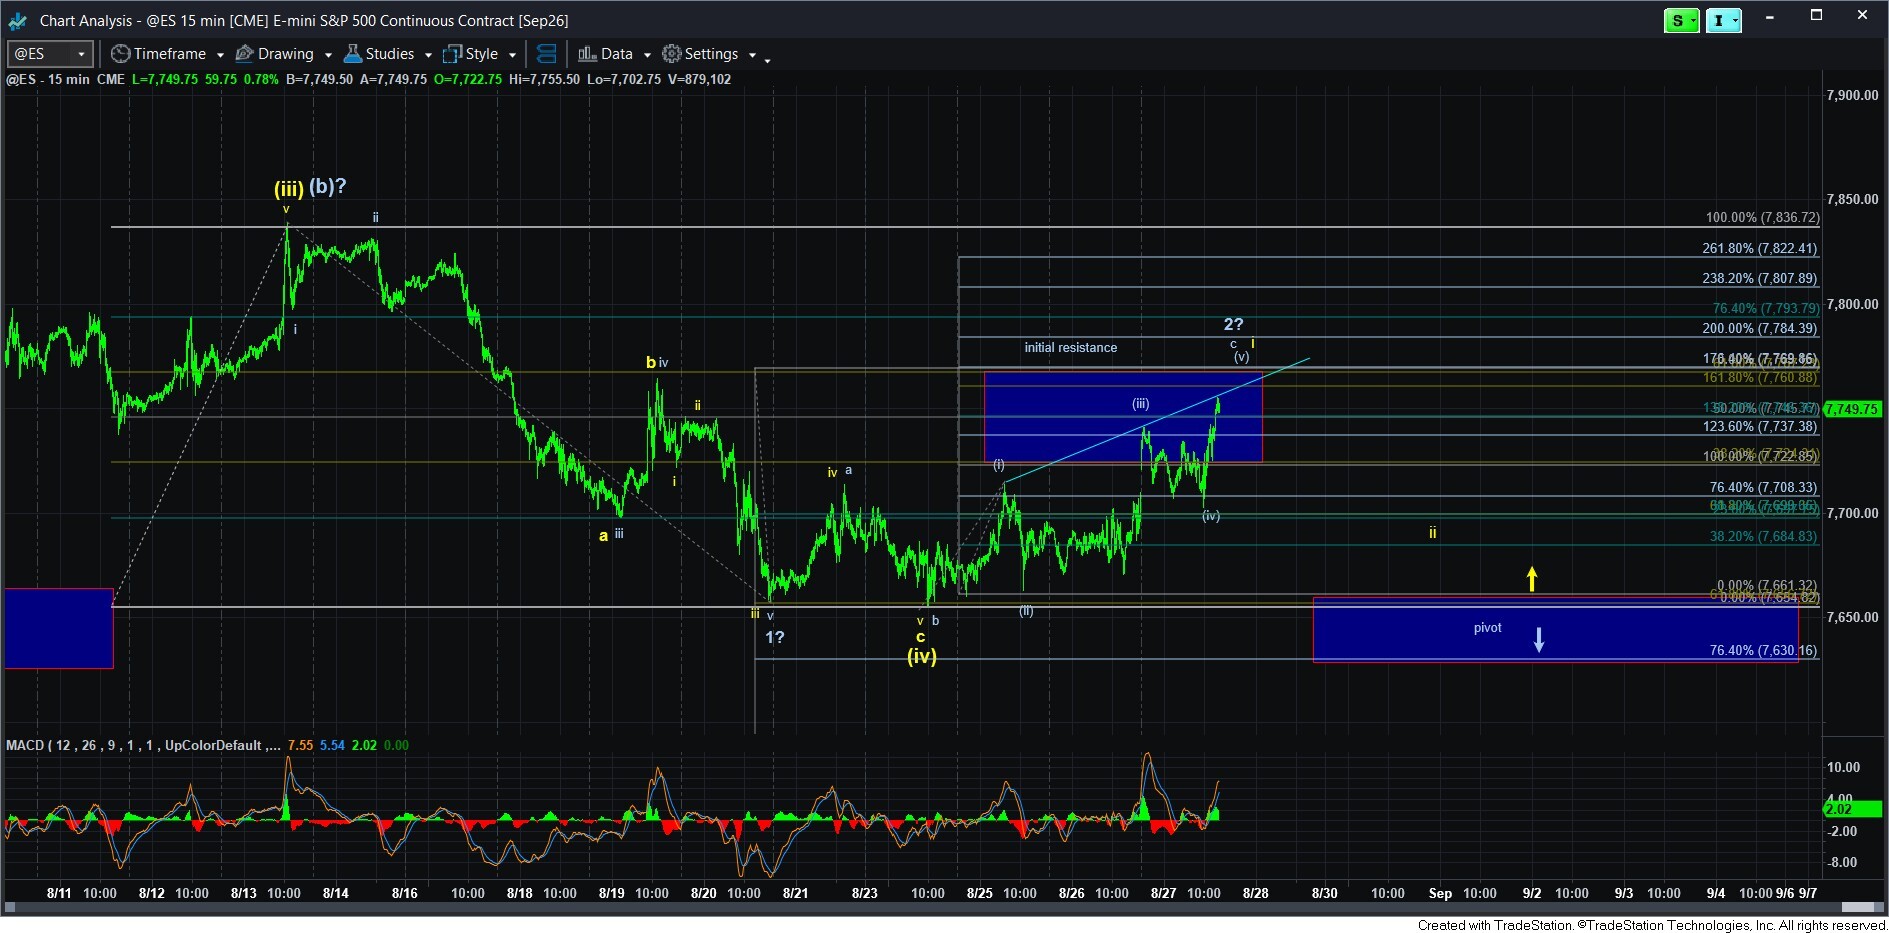The image size is (1889, 933).
Task: Click the cyan I interval-link button
Action: 1723,20
